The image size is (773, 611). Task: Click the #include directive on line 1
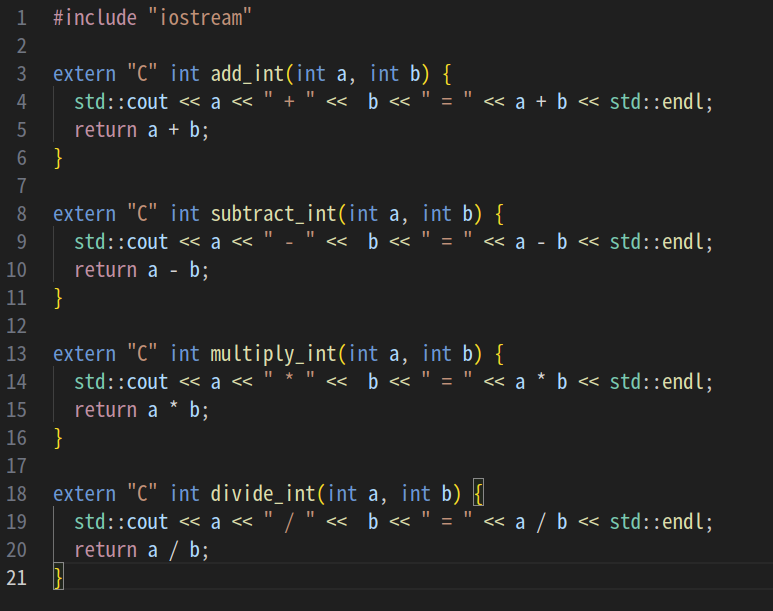[x=95, y=18]
